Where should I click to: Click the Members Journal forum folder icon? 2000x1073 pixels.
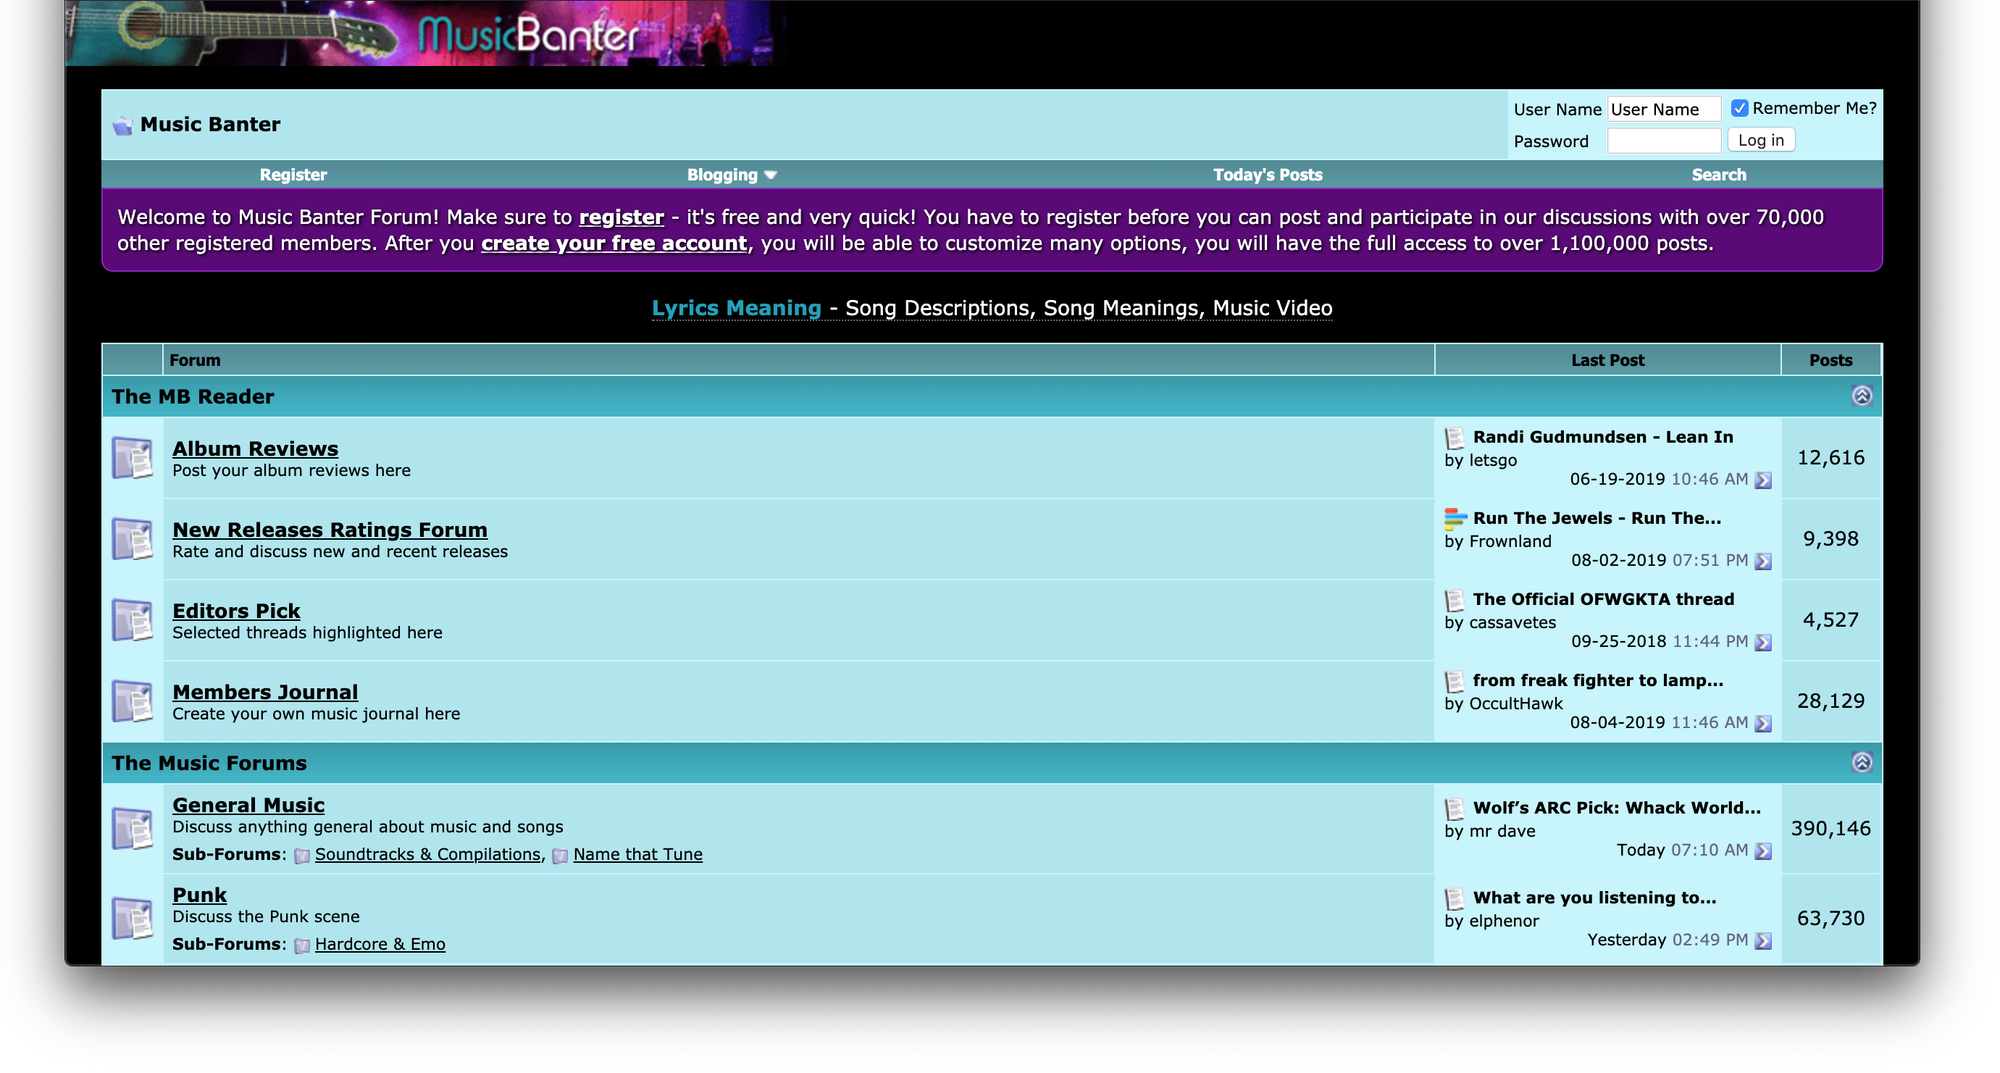pos(132,701)
